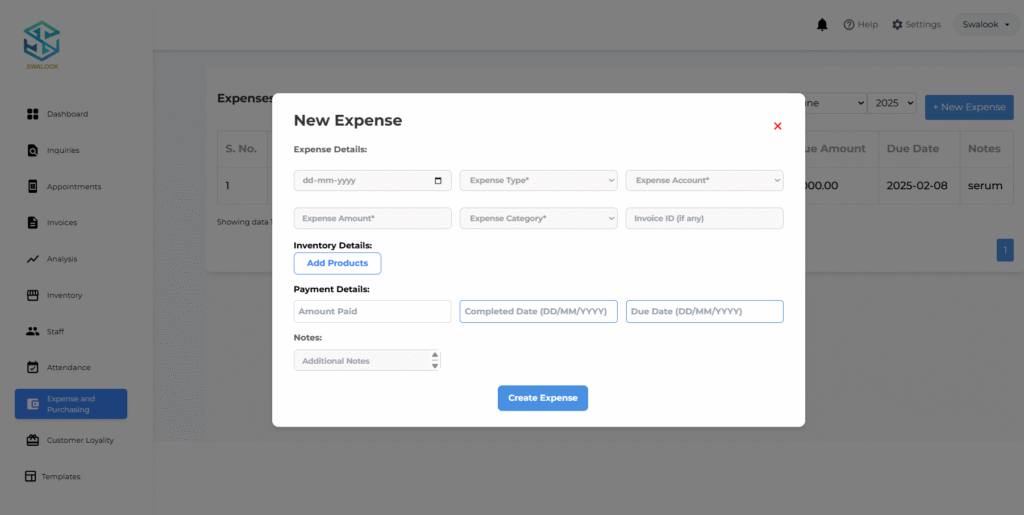Viewport: 1024px width, 515px height.
Task: Close the New Expense dialog
Action: [777, 126]
